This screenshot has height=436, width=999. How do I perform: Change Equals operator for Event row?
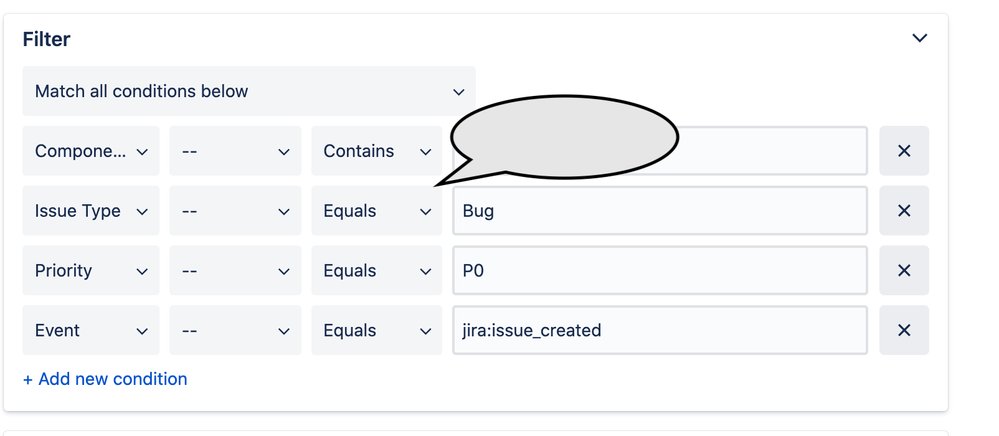[x=377, y=330]
